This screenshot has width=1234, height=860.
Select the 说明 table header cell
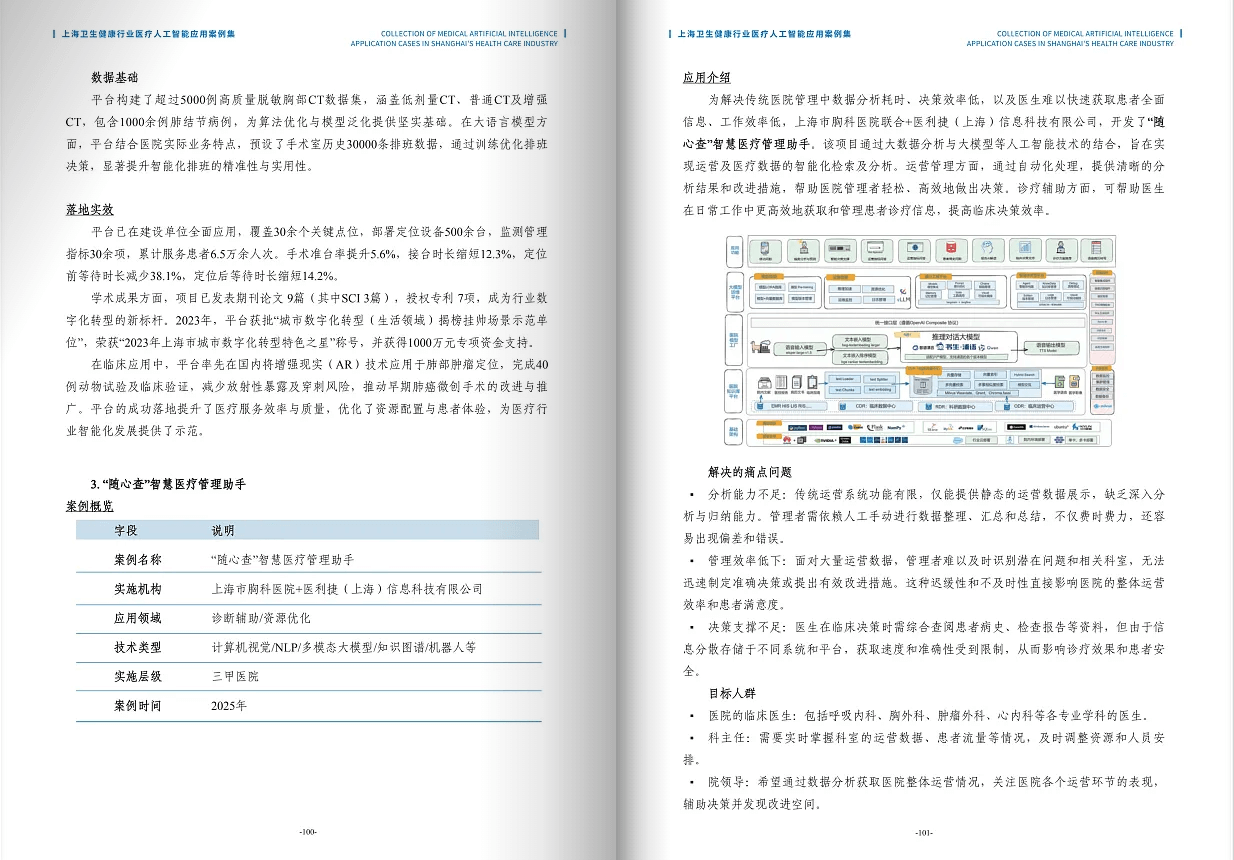pyautogui.click(x=223, y=530)
